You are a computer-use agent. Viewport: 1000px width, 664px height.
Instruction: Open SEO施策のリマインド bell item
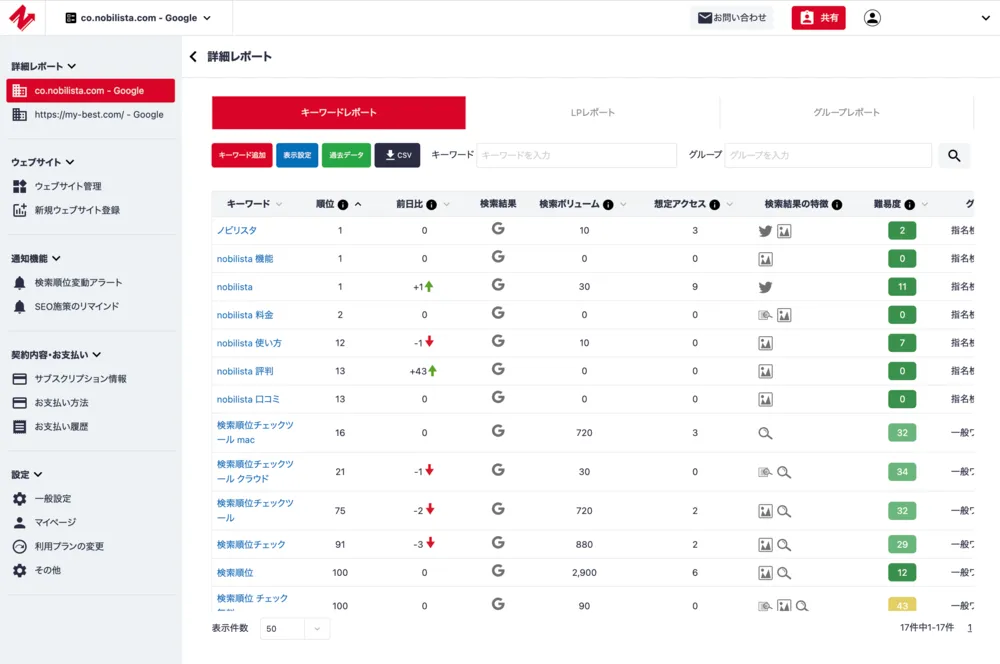pyautogui.click(x=66, y=307)
